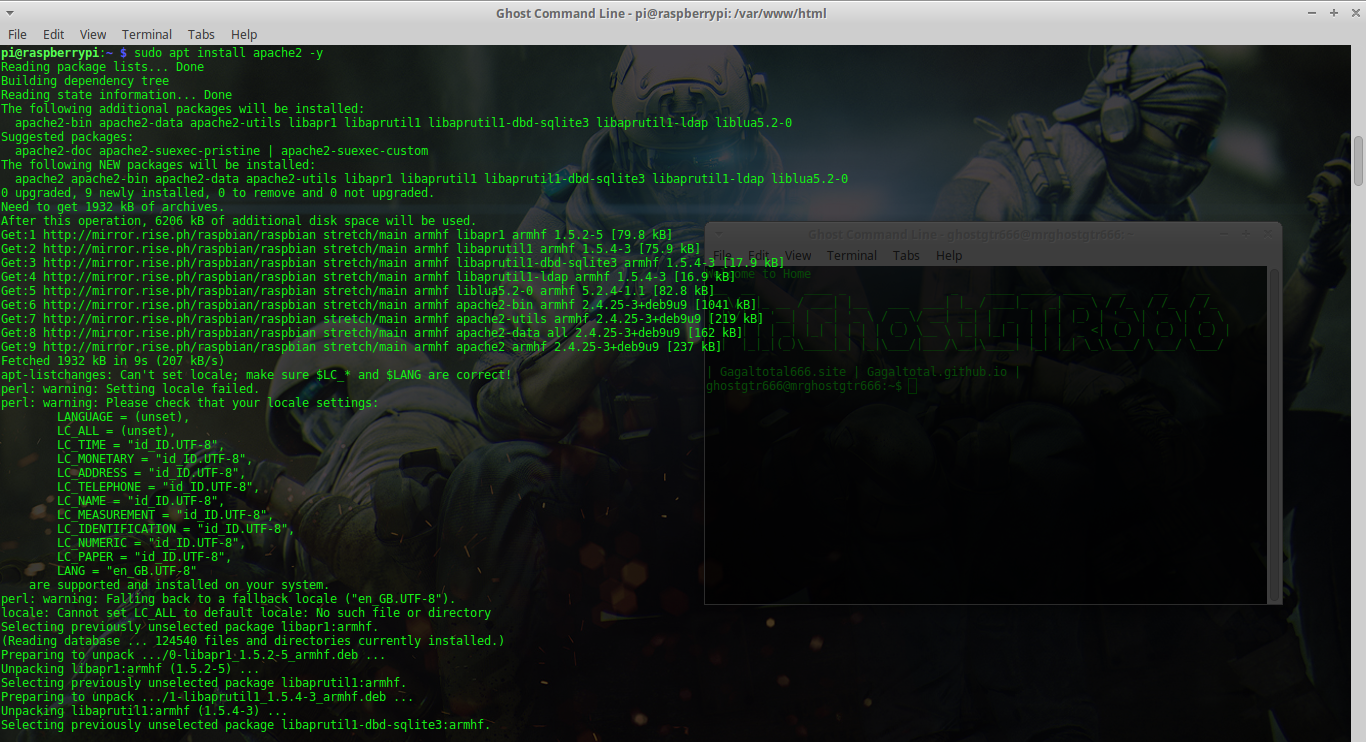
Task: Close the ghostgtr666 terminal window
Action: point(1267,234)
